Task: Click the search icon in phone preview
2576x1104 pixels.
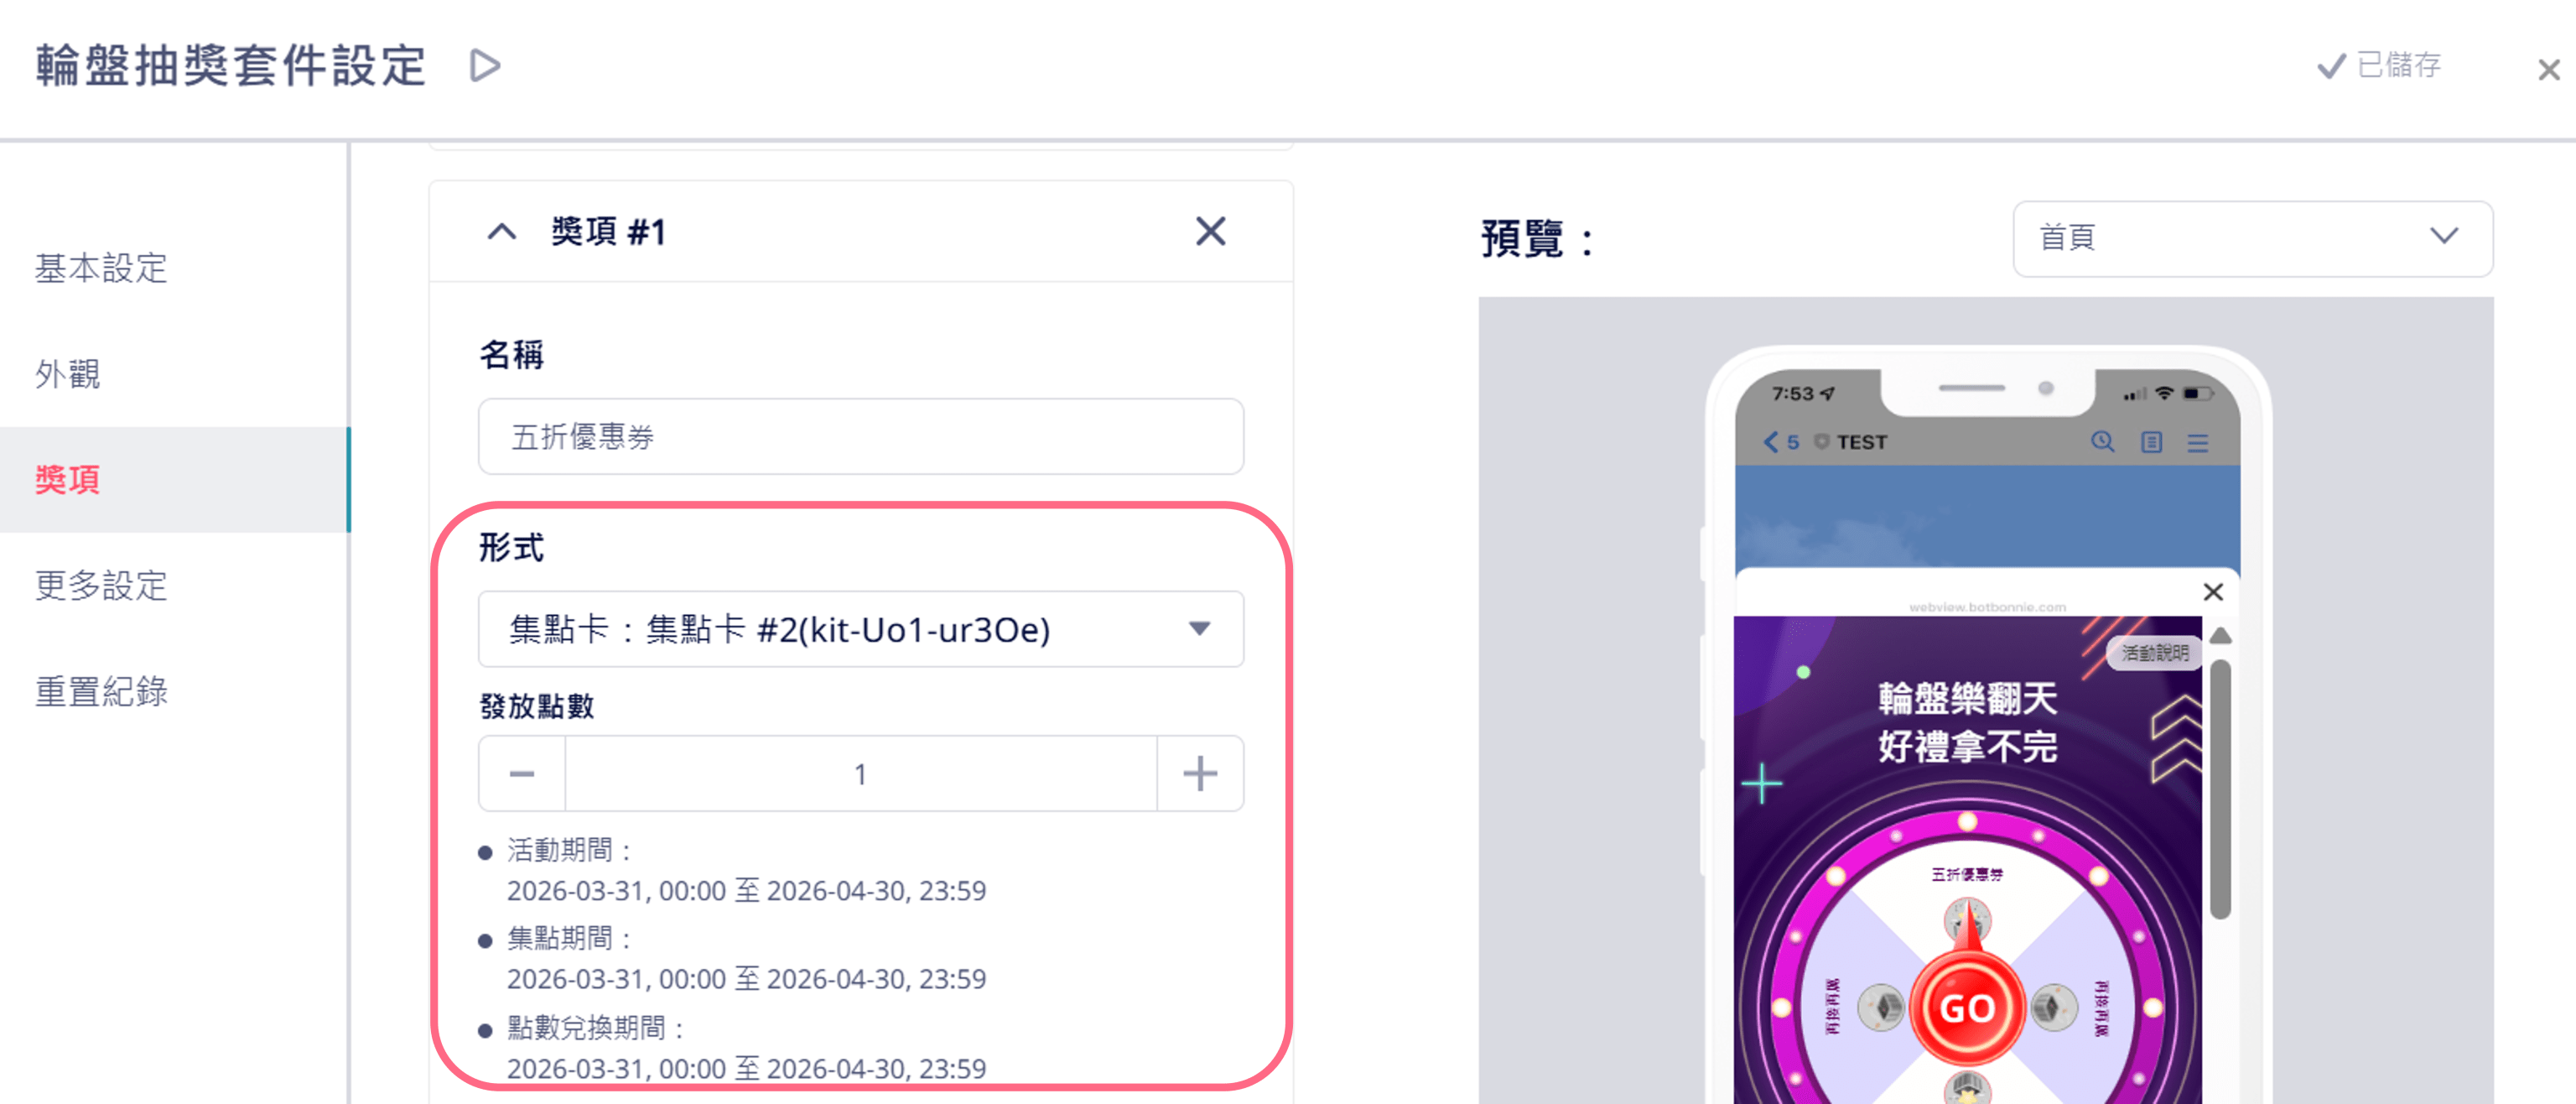Action: pyautogui.click(x=2102, y=442)
